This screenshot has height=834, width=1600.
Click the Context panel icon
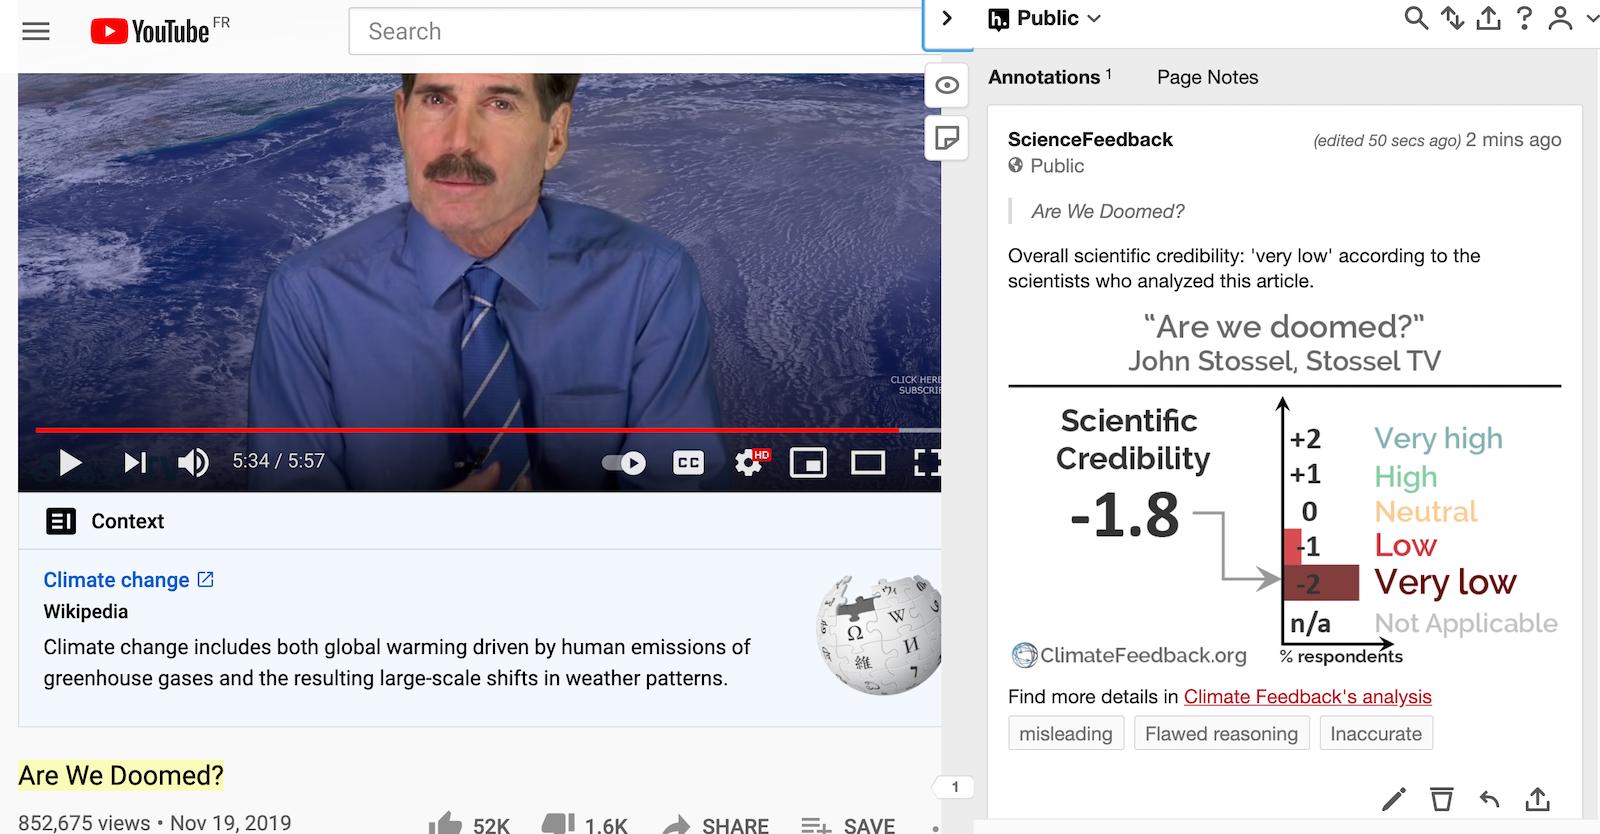[61, 521]
